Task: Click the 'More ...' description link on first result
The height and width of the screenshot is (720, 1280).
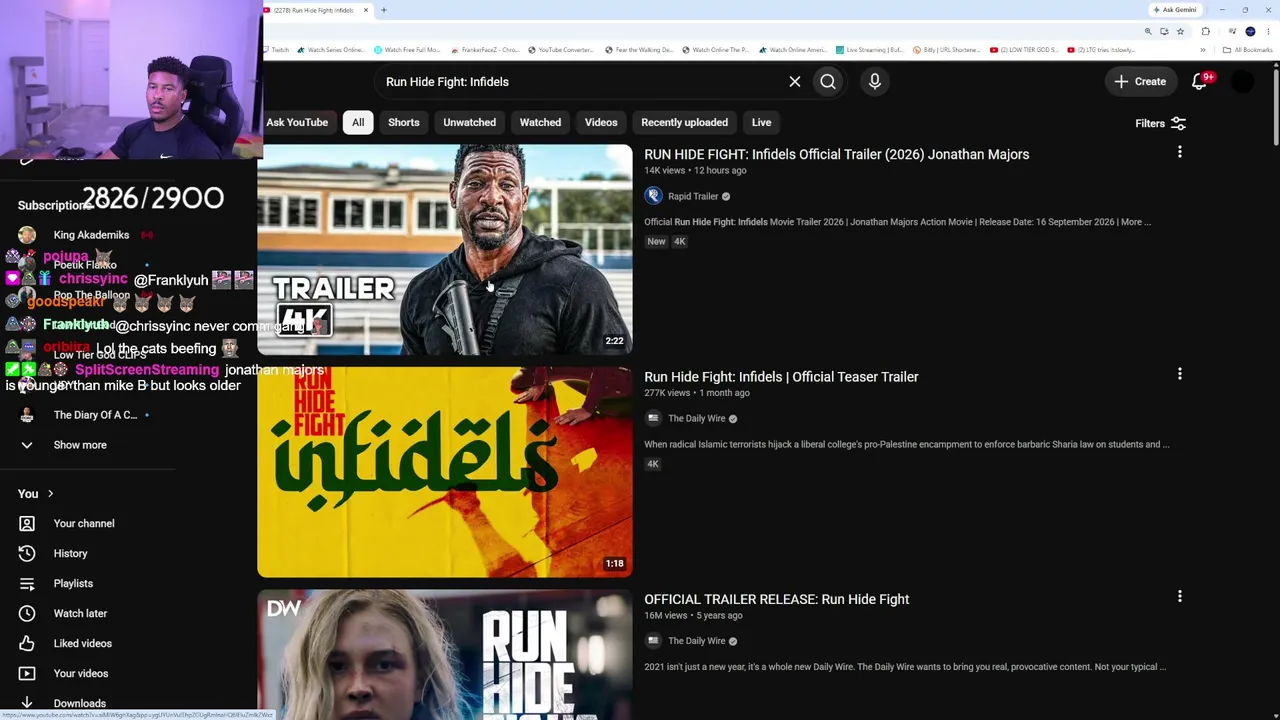Action: click(x=1135, y=222)
